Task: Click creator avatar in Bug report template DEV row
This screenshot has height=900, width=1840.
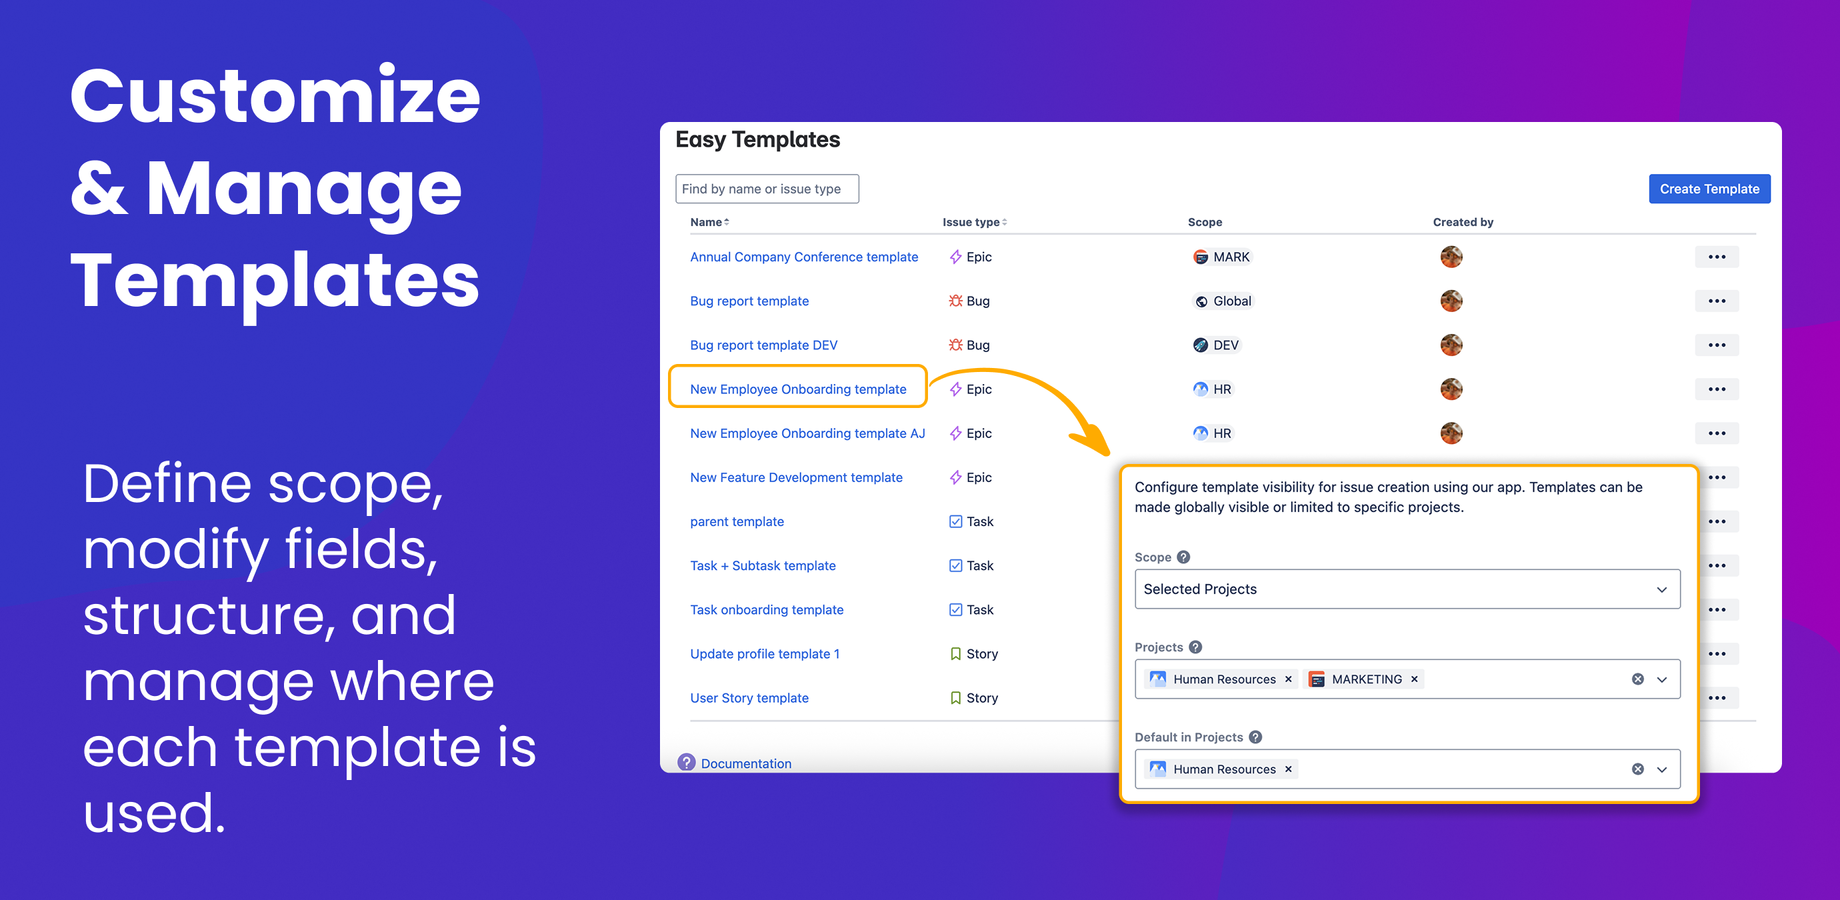Action: click(1451, 345)
